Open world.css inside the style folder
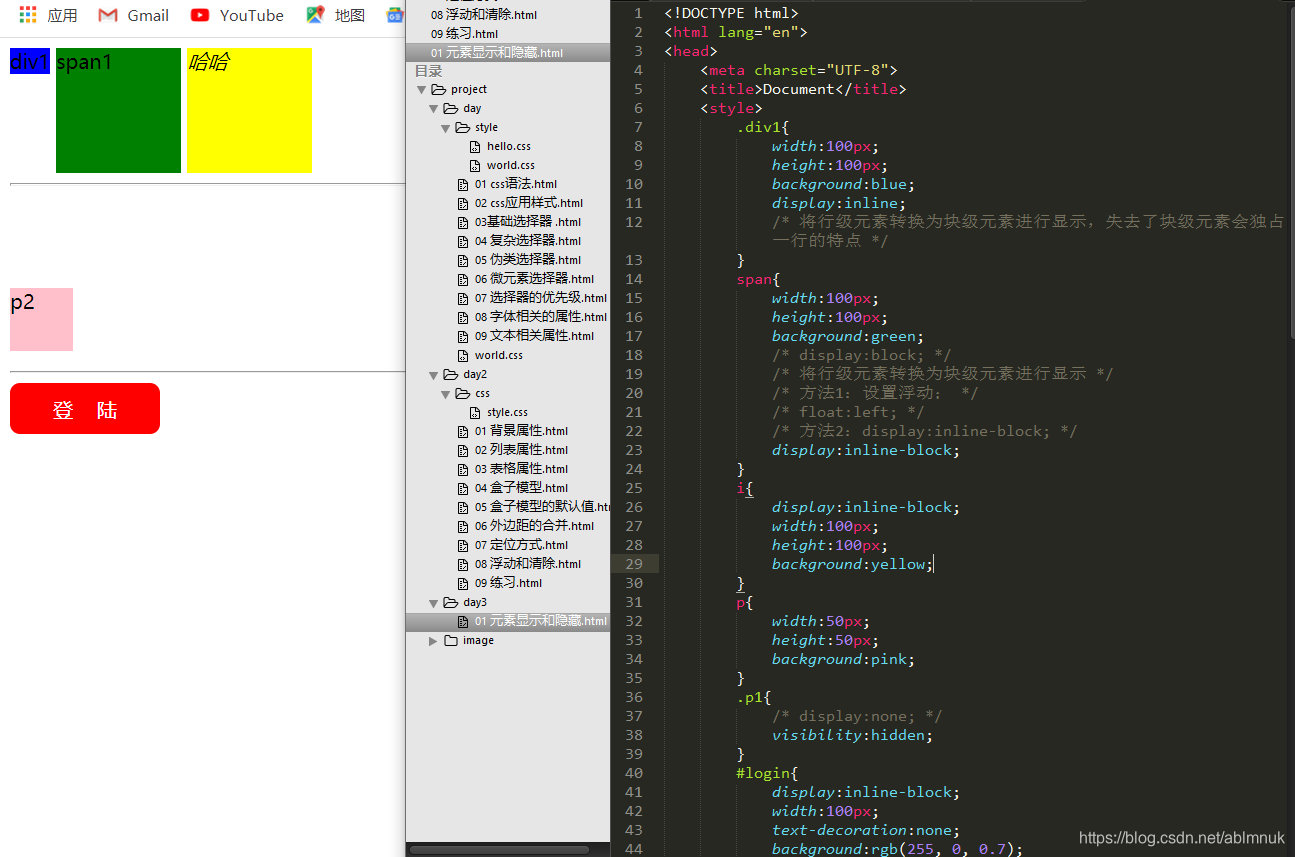 511,165
